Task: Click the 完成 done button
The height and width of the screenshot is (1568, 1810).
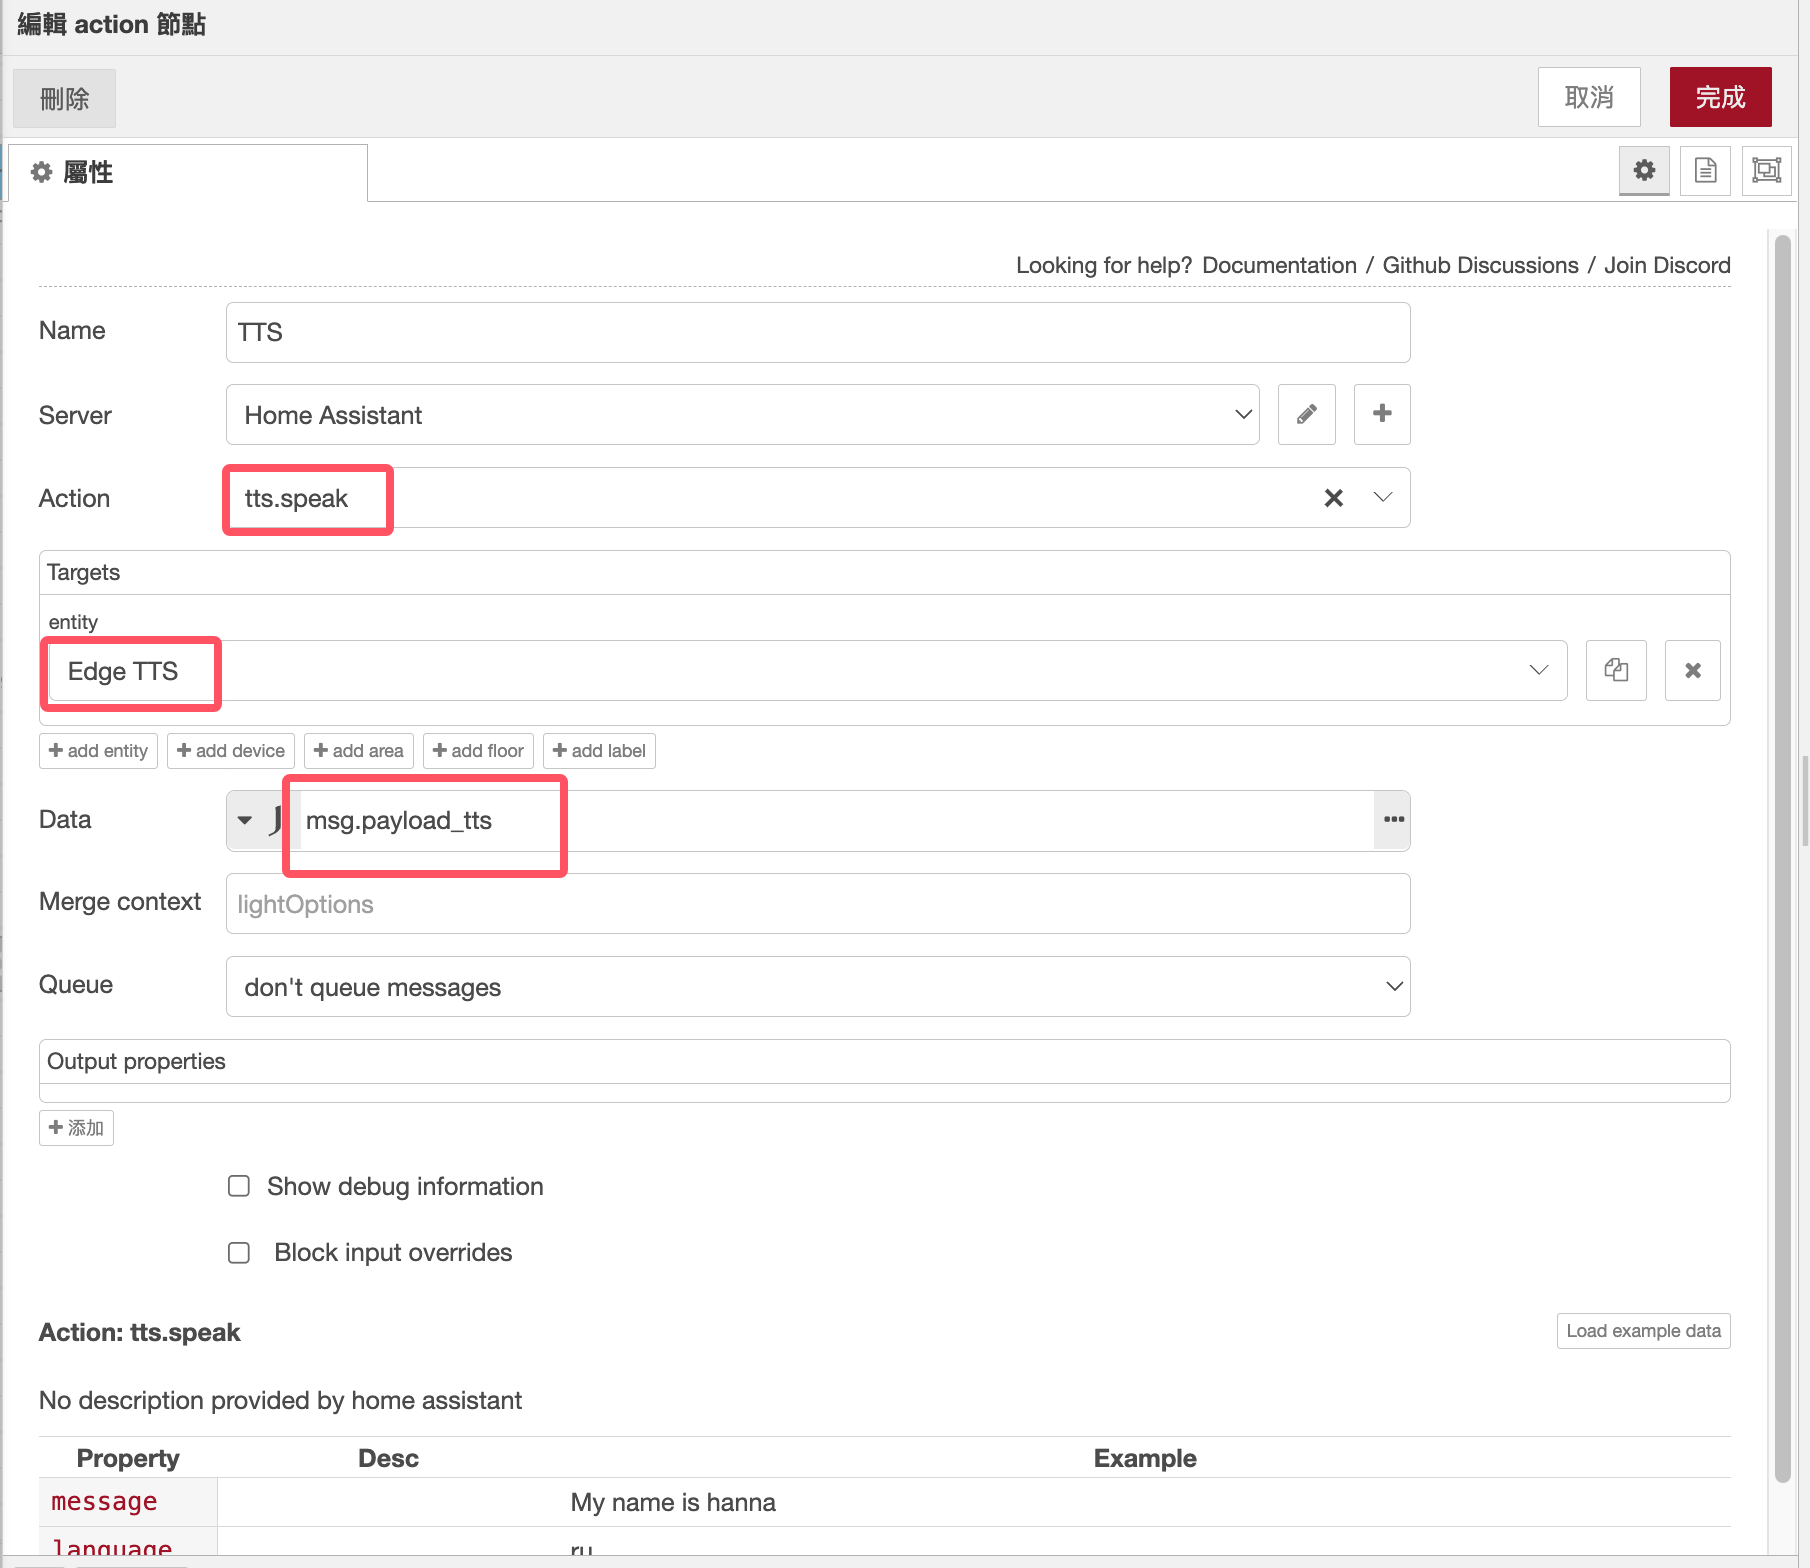Action: point(1720,97)
